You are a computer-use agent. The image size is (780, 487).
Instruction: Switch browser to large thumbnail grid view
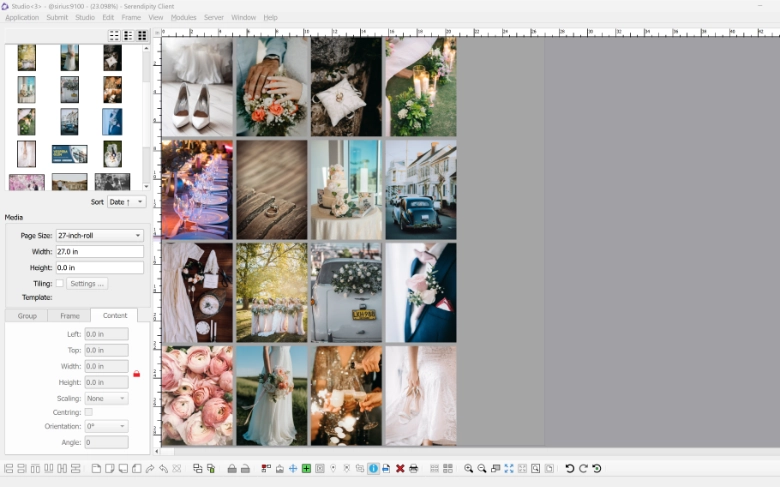(x=142, y=36)
